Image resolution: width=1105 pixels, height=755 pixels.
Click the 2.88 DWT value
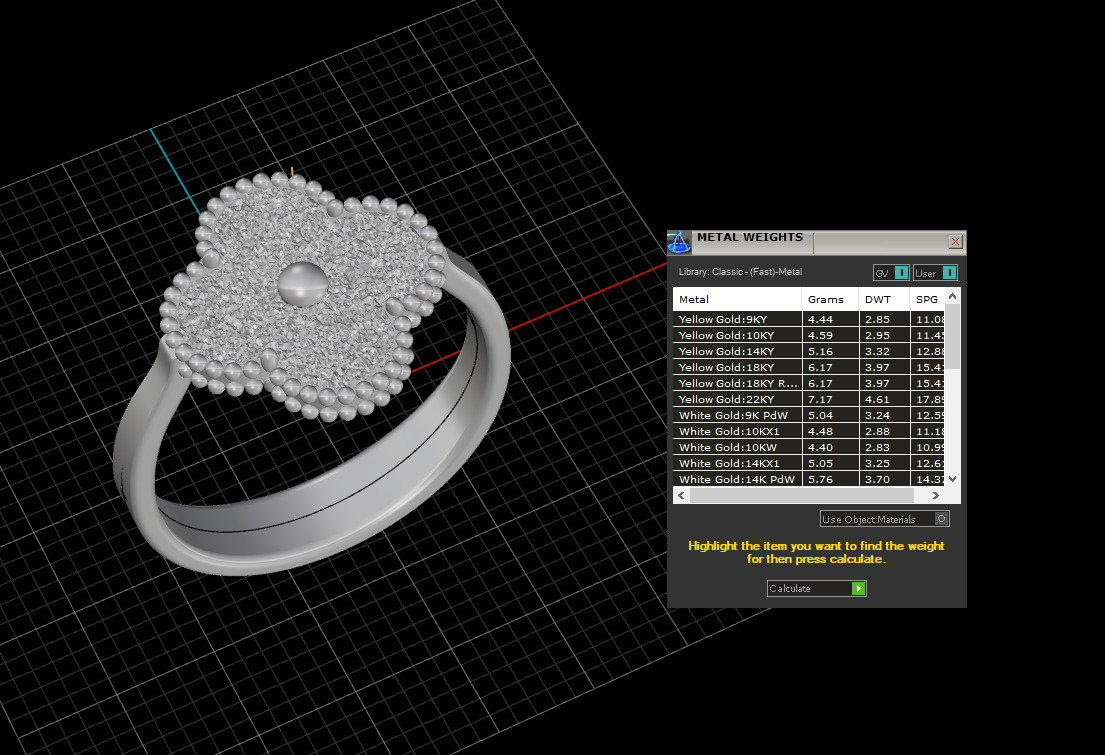click(877, 431)
